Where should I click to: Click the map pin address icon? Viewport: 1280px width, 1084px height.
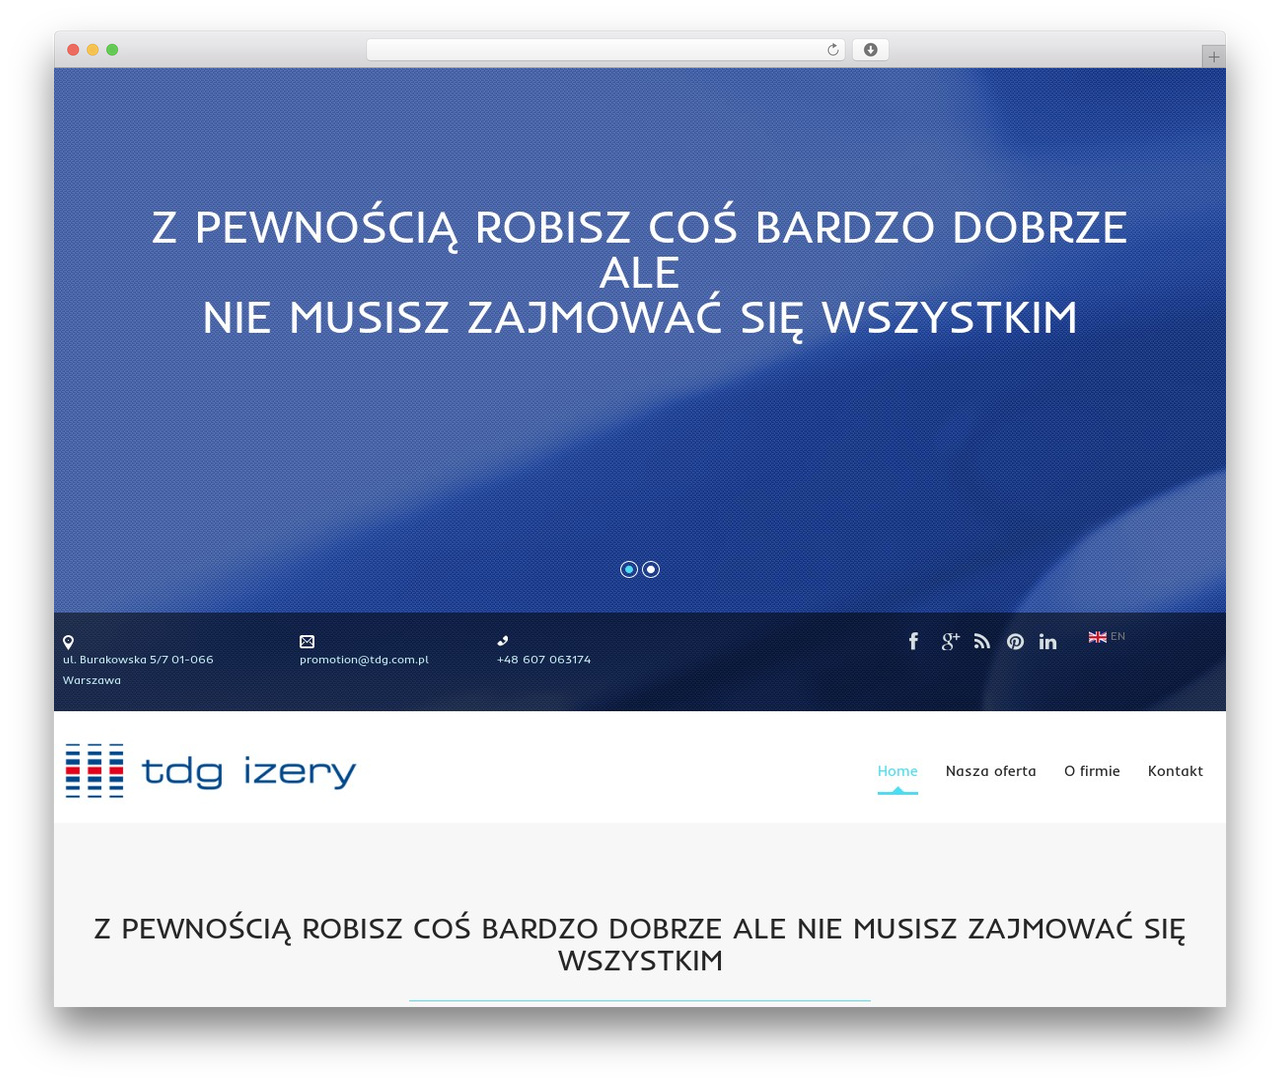coord(68,642)
